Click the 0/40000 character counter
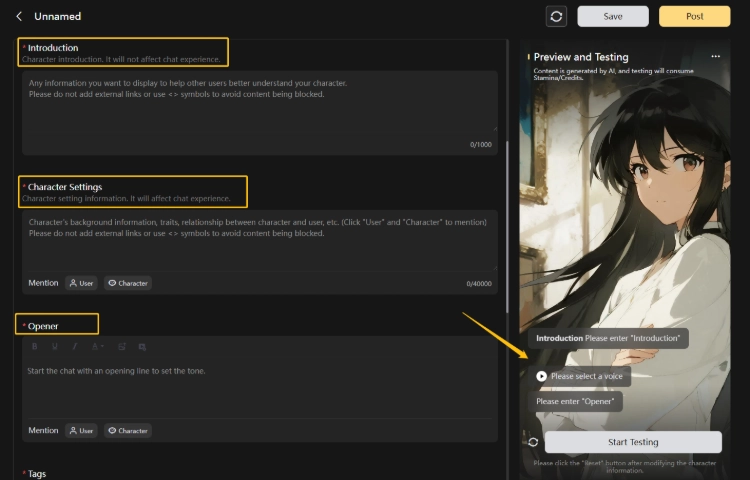Image resolution: width=750 pixels, height=480 pixels. [479, 284]
